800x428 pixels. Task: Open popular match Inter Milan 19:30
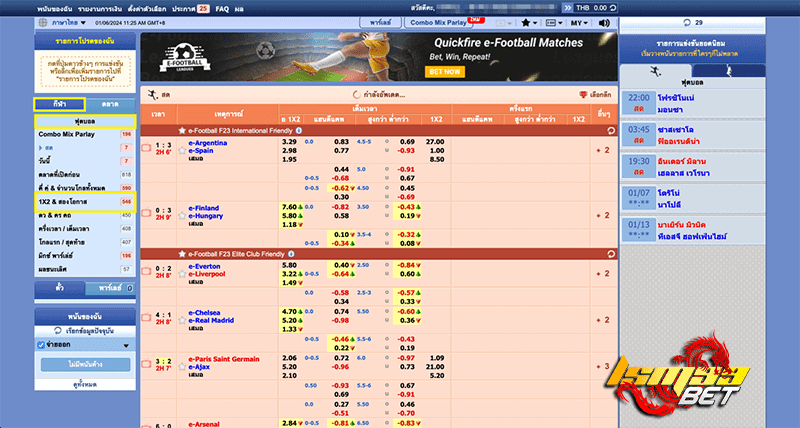[x=693, y=167]
